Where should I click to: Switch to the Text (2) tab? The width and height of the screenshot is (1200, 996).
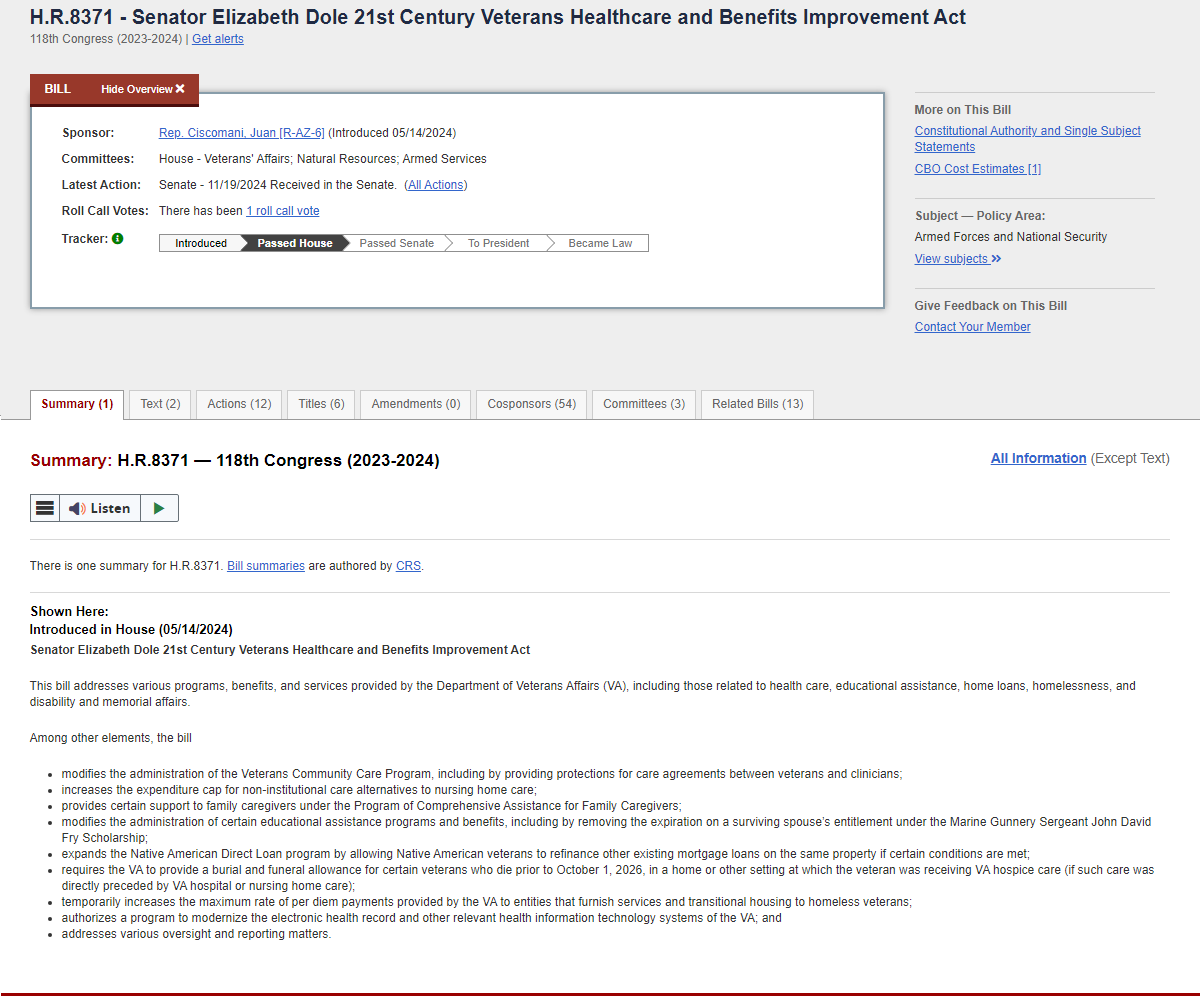click(160, 404)
